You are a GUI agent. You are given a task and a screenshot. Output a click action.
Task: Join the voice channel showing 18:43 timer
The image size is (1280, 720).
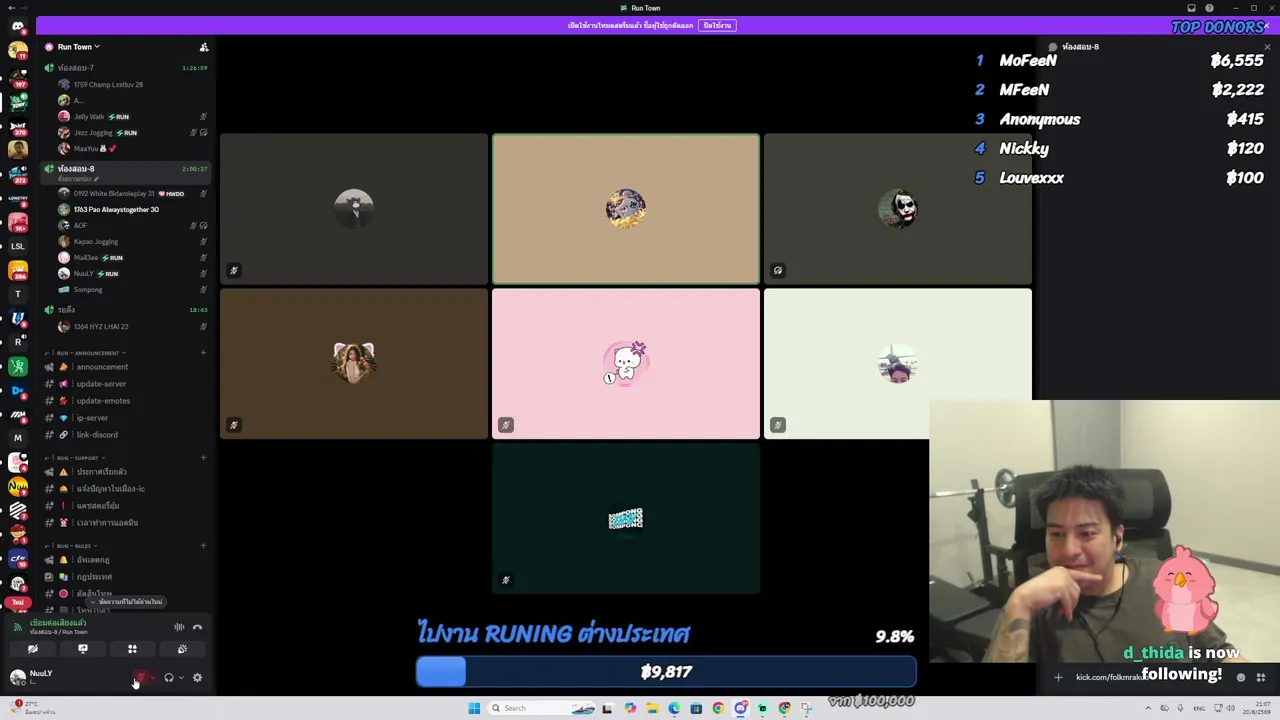(x=125, y=310)
